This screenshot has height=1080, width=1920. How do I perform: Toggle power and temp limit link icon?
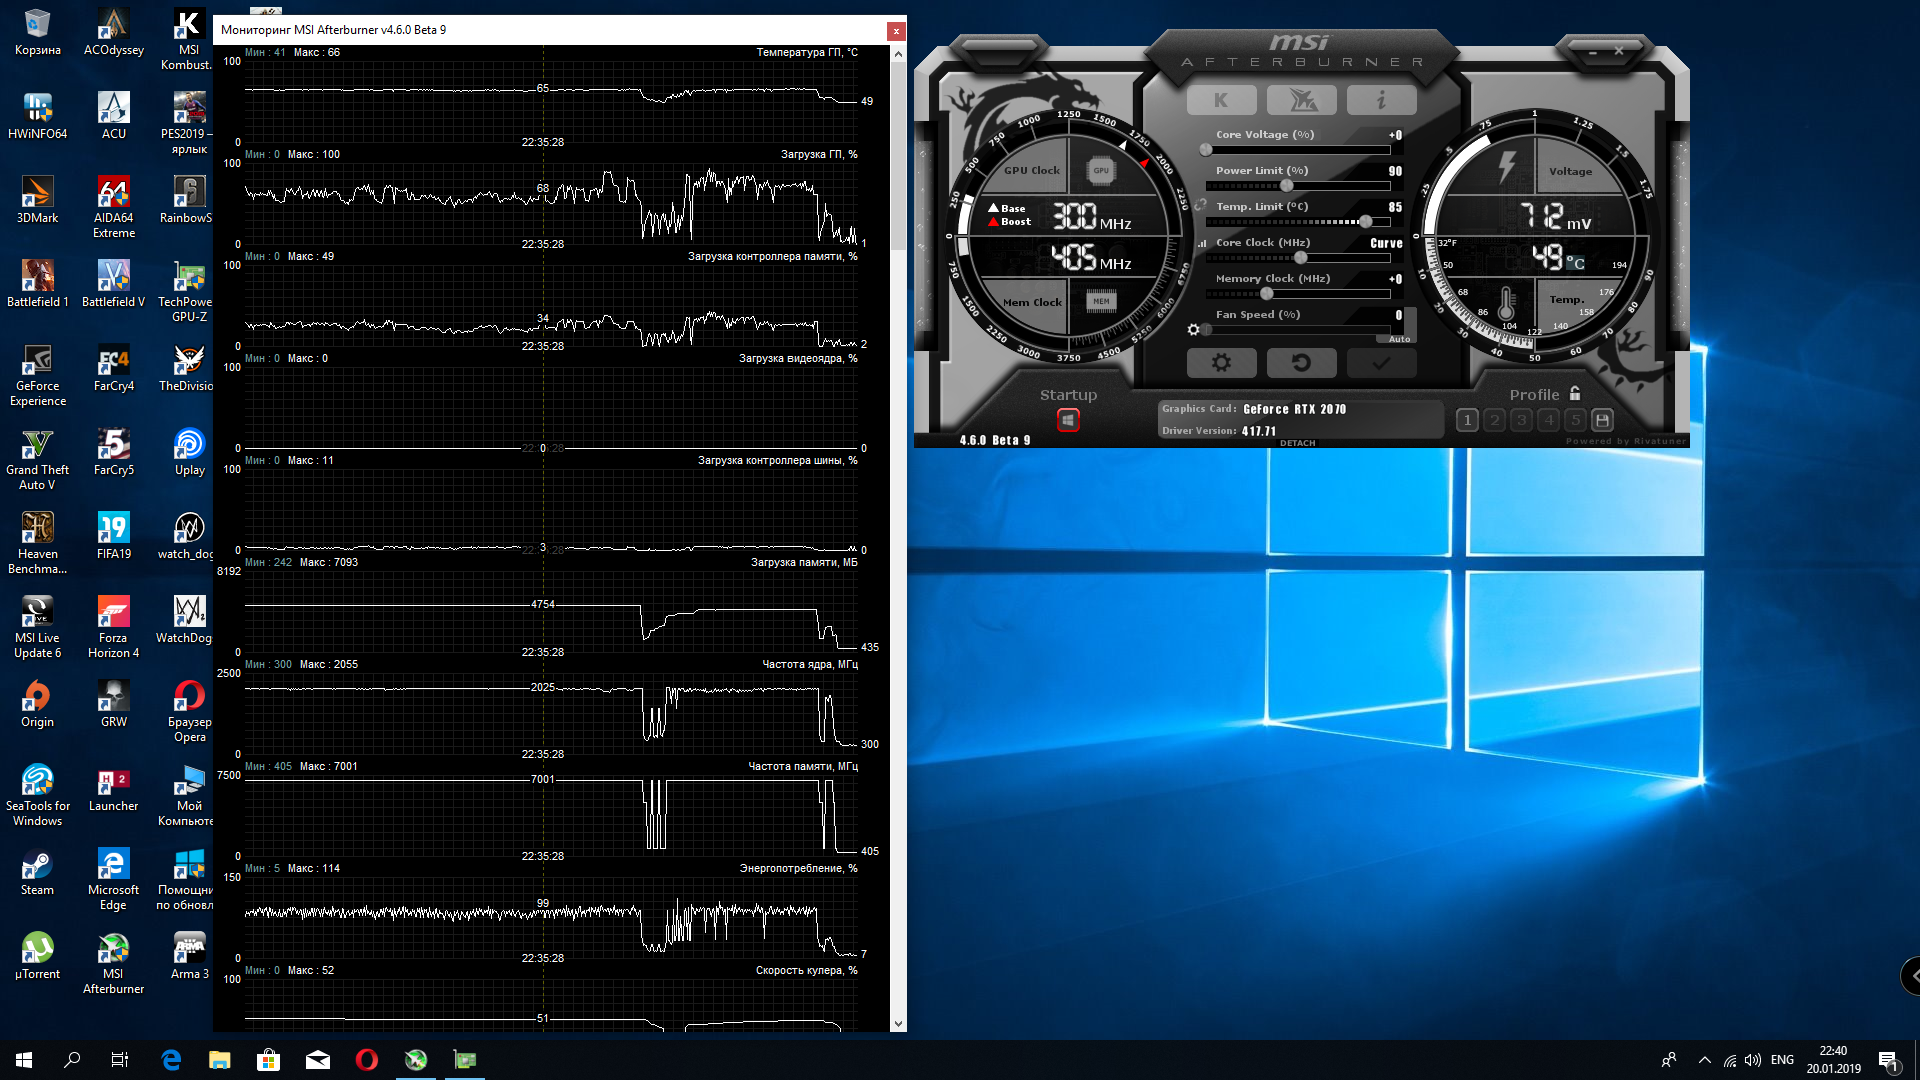click(1200, 206)
